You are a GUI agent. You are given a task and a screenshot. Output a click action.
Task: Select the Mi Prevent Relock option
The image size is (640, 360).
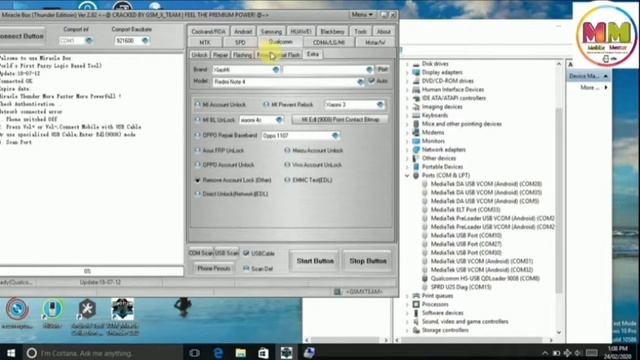pos(266,105)
